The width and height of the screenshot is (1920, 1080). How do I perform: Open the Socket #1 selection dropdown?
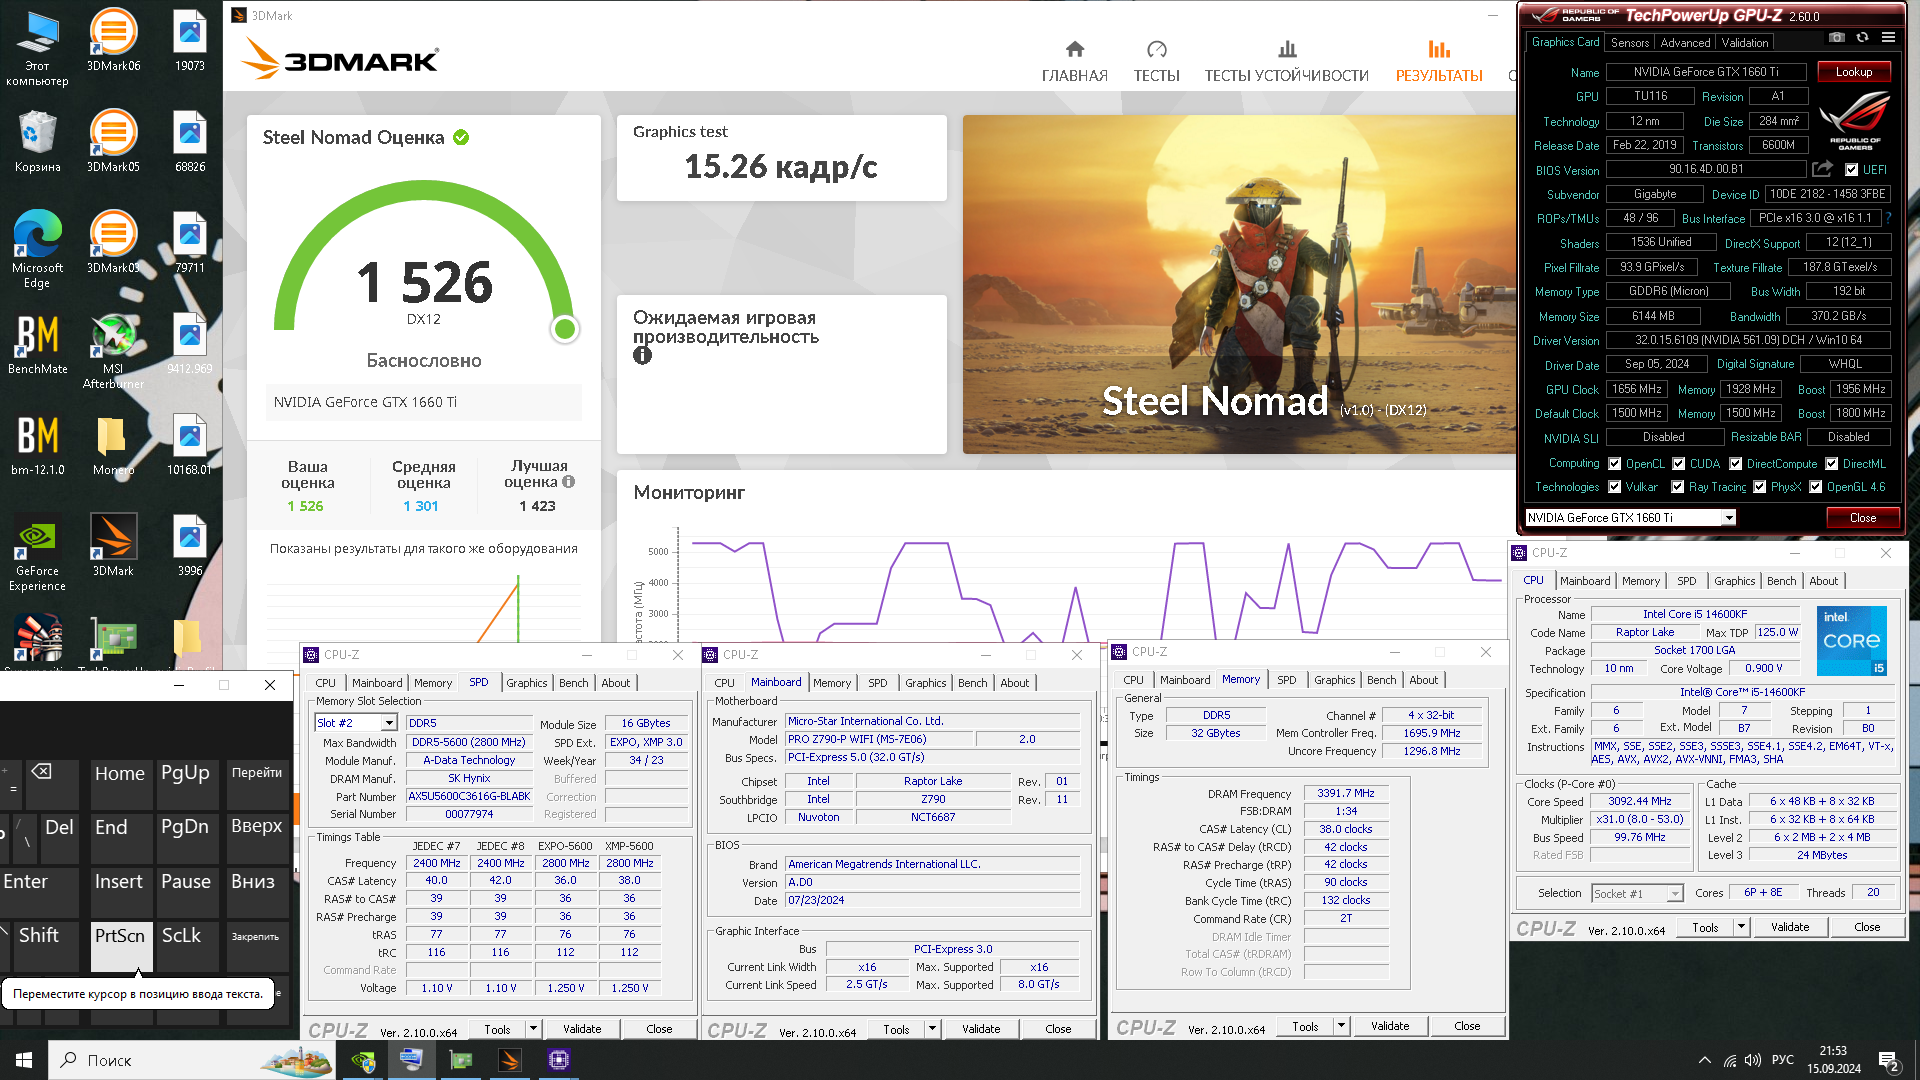(1637, 893)
